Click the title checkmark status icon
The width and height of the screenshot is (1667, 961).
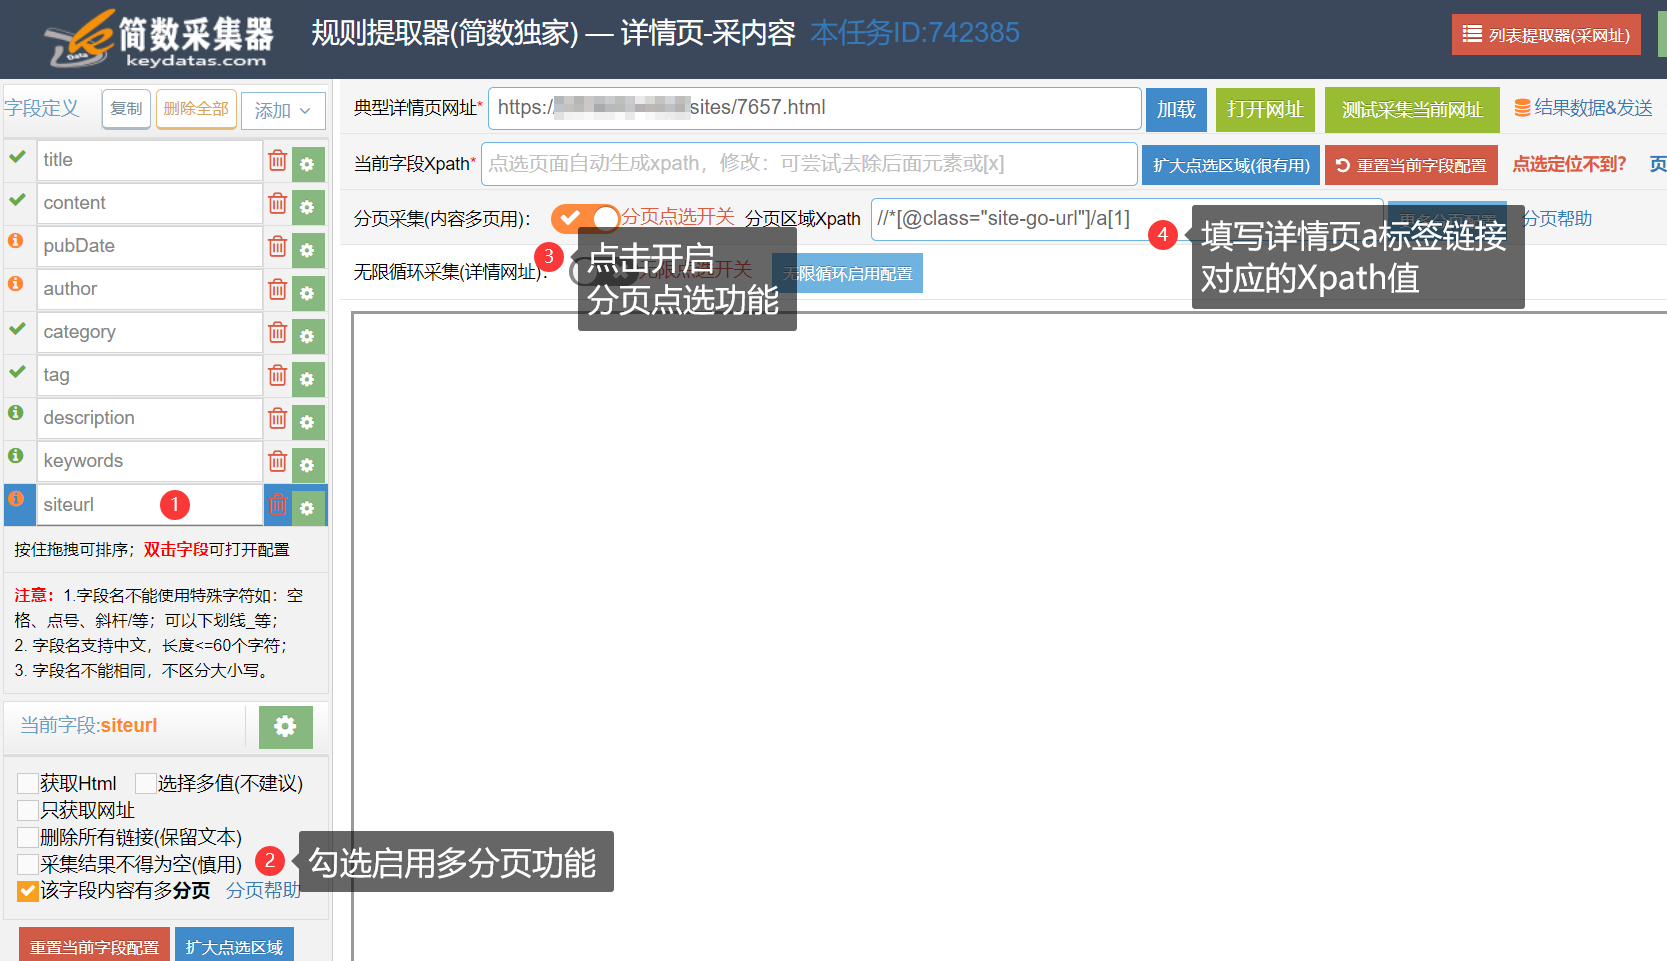coord(17,156)
